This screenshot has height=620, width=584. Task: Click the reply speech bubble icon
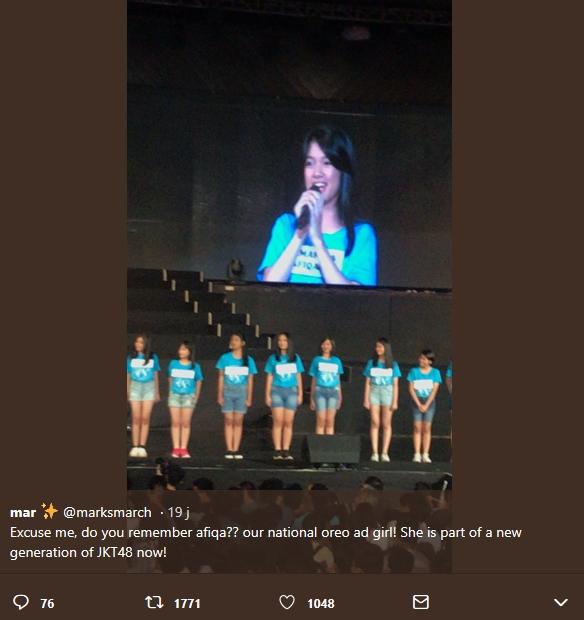pyautogui.click(x=21, y=602)
